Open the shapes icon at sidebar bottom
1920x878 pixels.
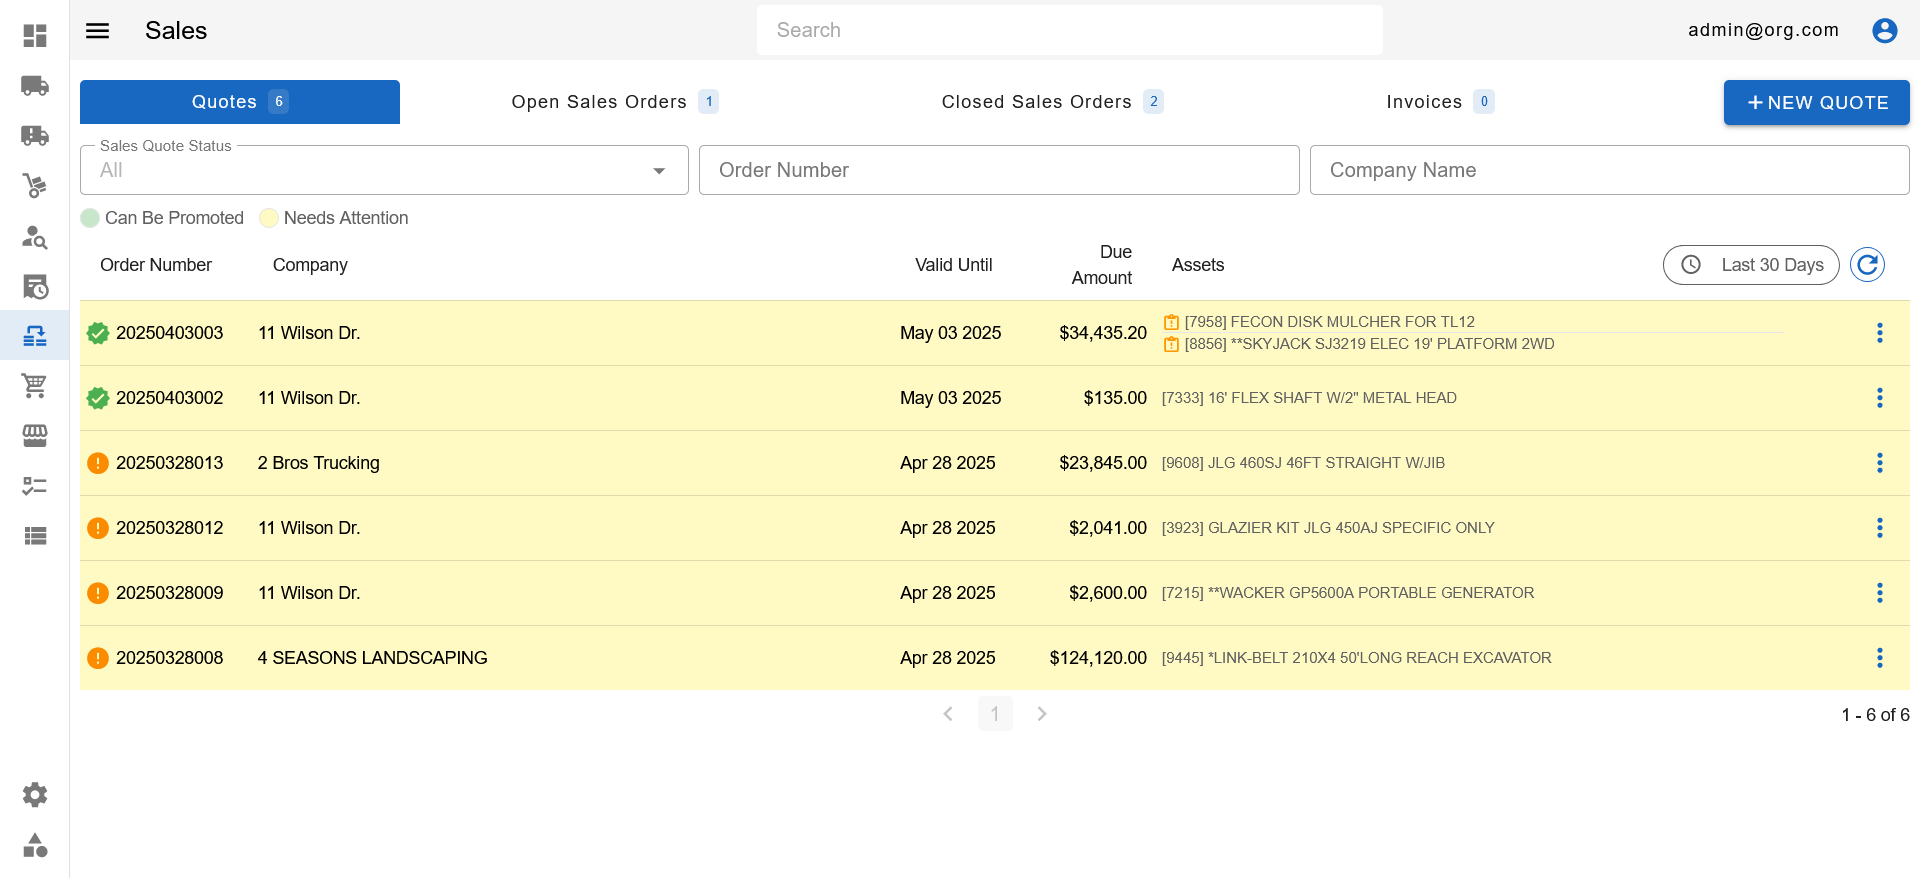coord(35,845)
